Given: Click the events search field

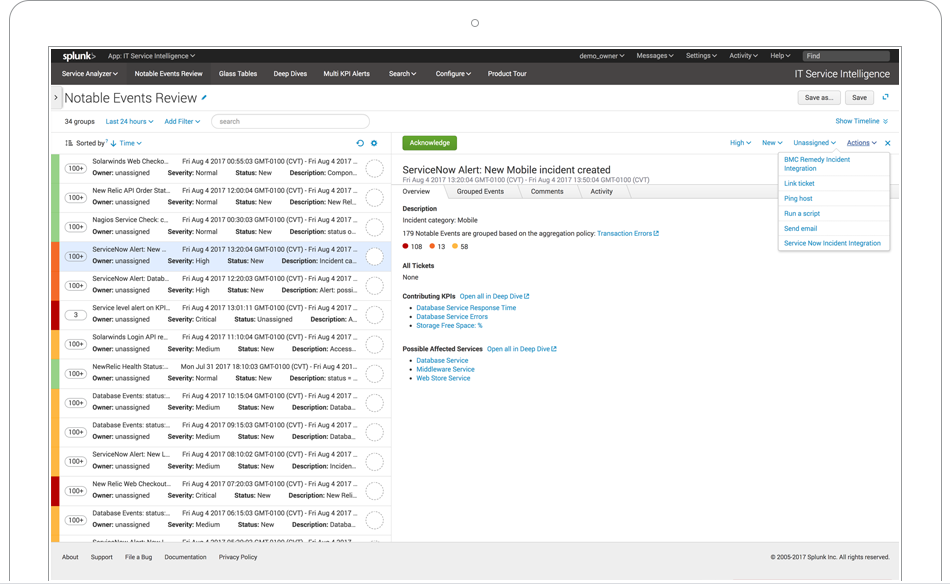Looking at the screenshot, I should [x=290, y=122].
